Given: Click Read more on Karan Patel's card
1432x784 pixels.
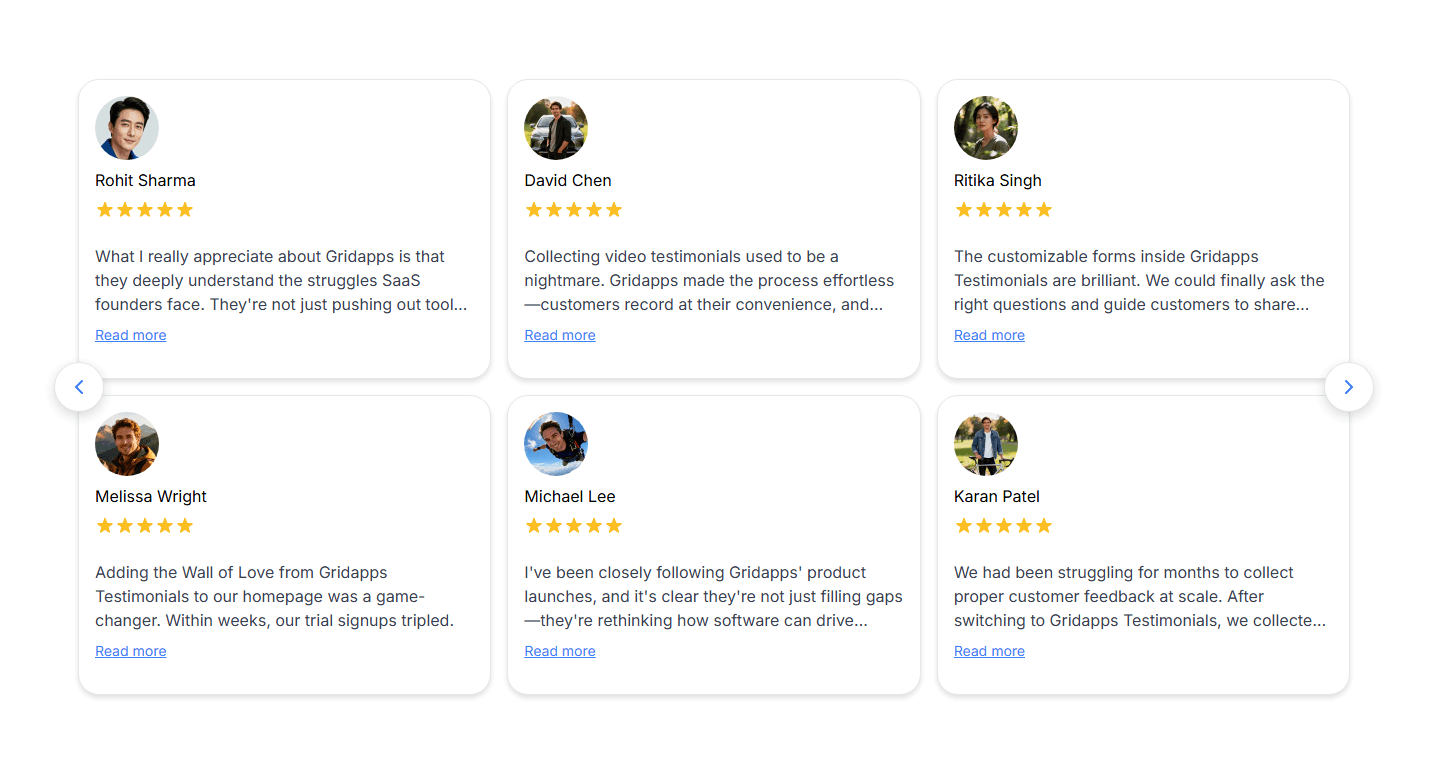Looking at the screenshot, I should click(x=989, y=650).
